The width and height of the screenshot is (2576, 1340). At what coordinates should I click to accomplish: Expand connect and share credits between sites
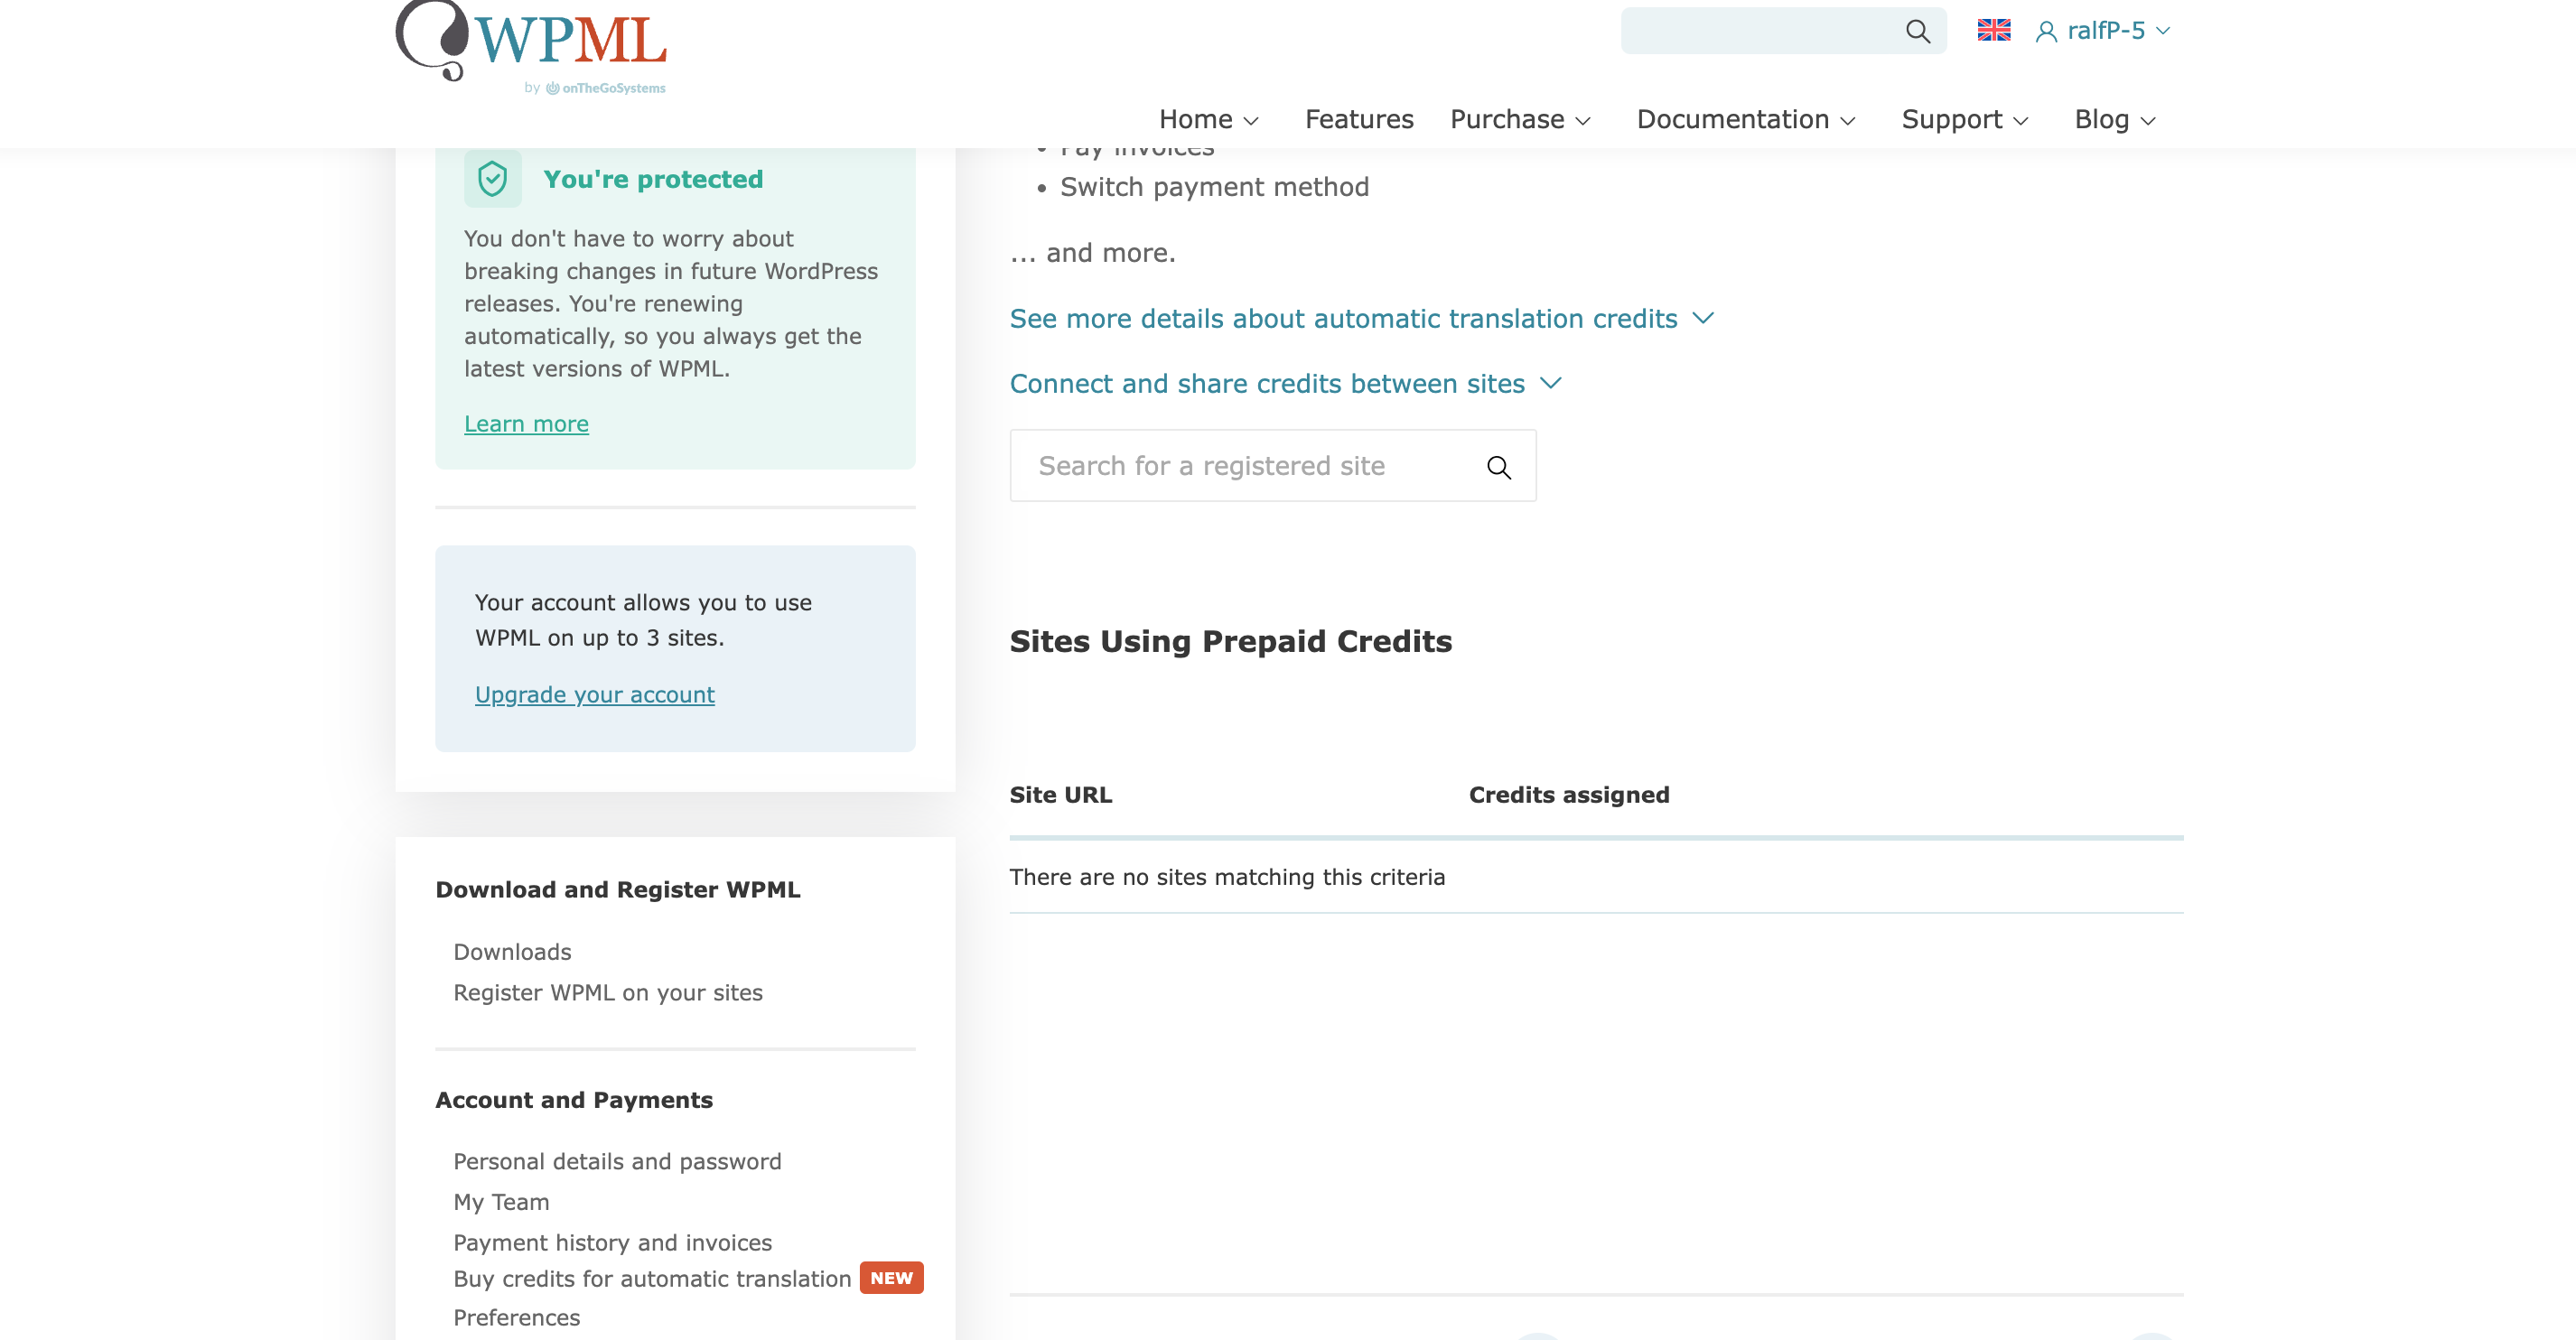point(1285,384)
